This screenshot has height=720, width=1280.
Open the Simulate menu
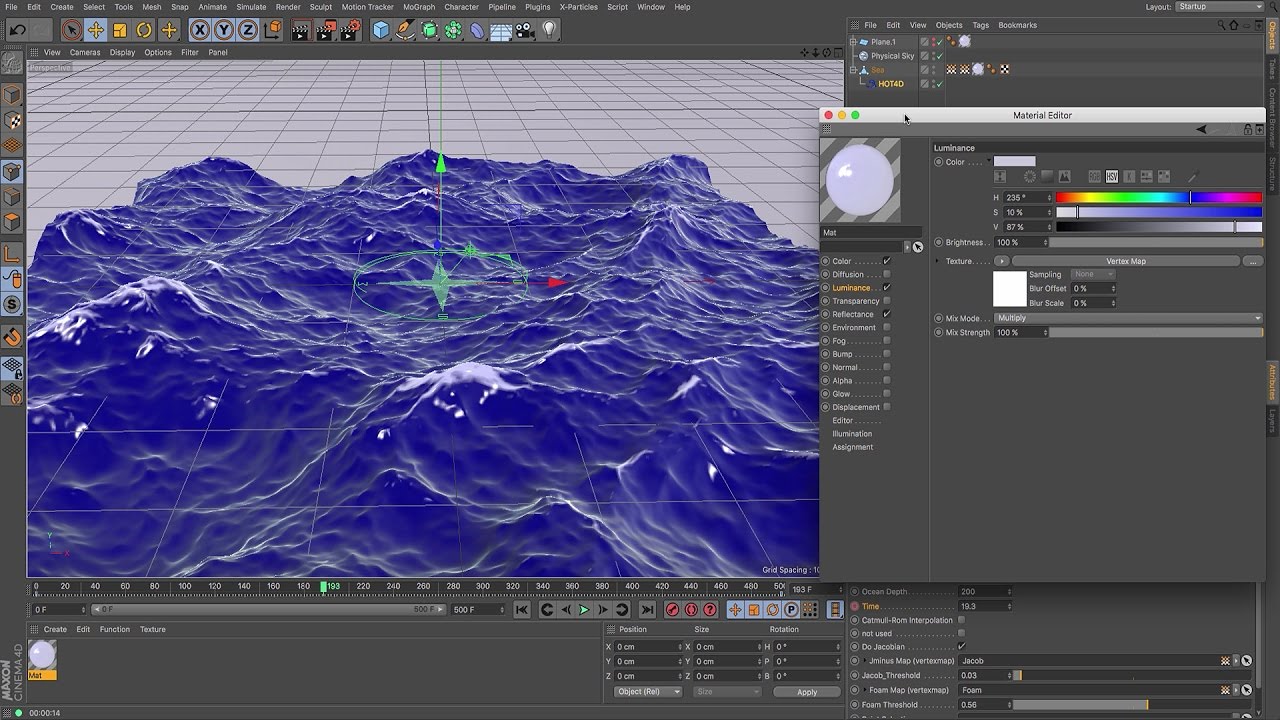(251, 7)
